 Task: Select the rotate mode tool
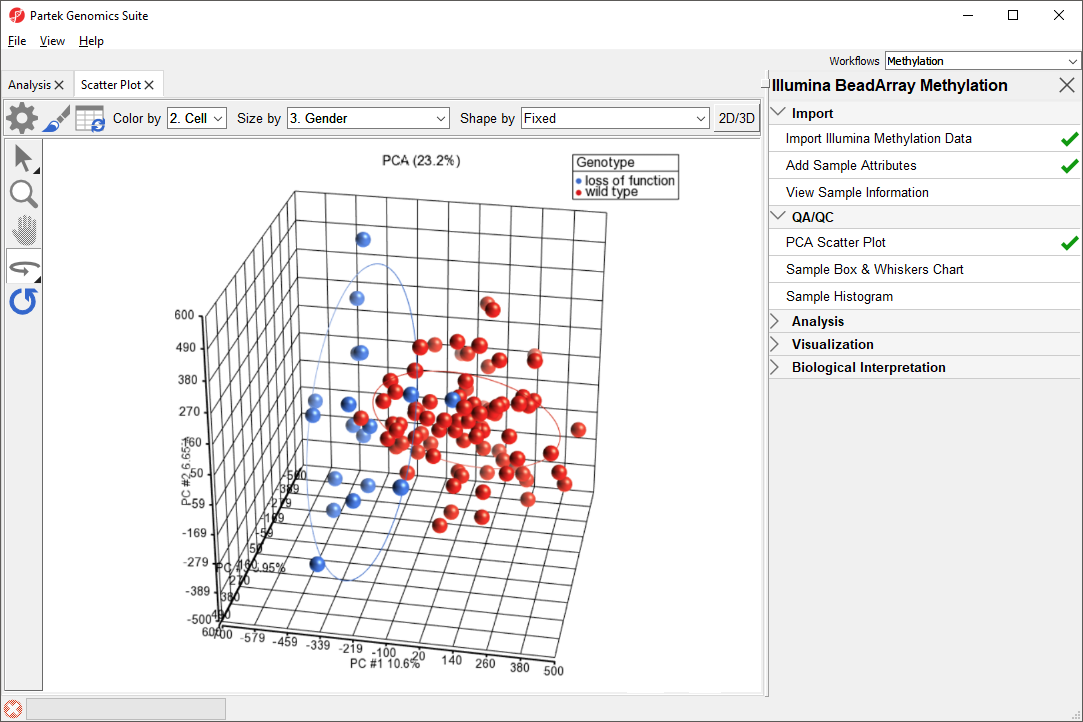(x=24, y=268)
